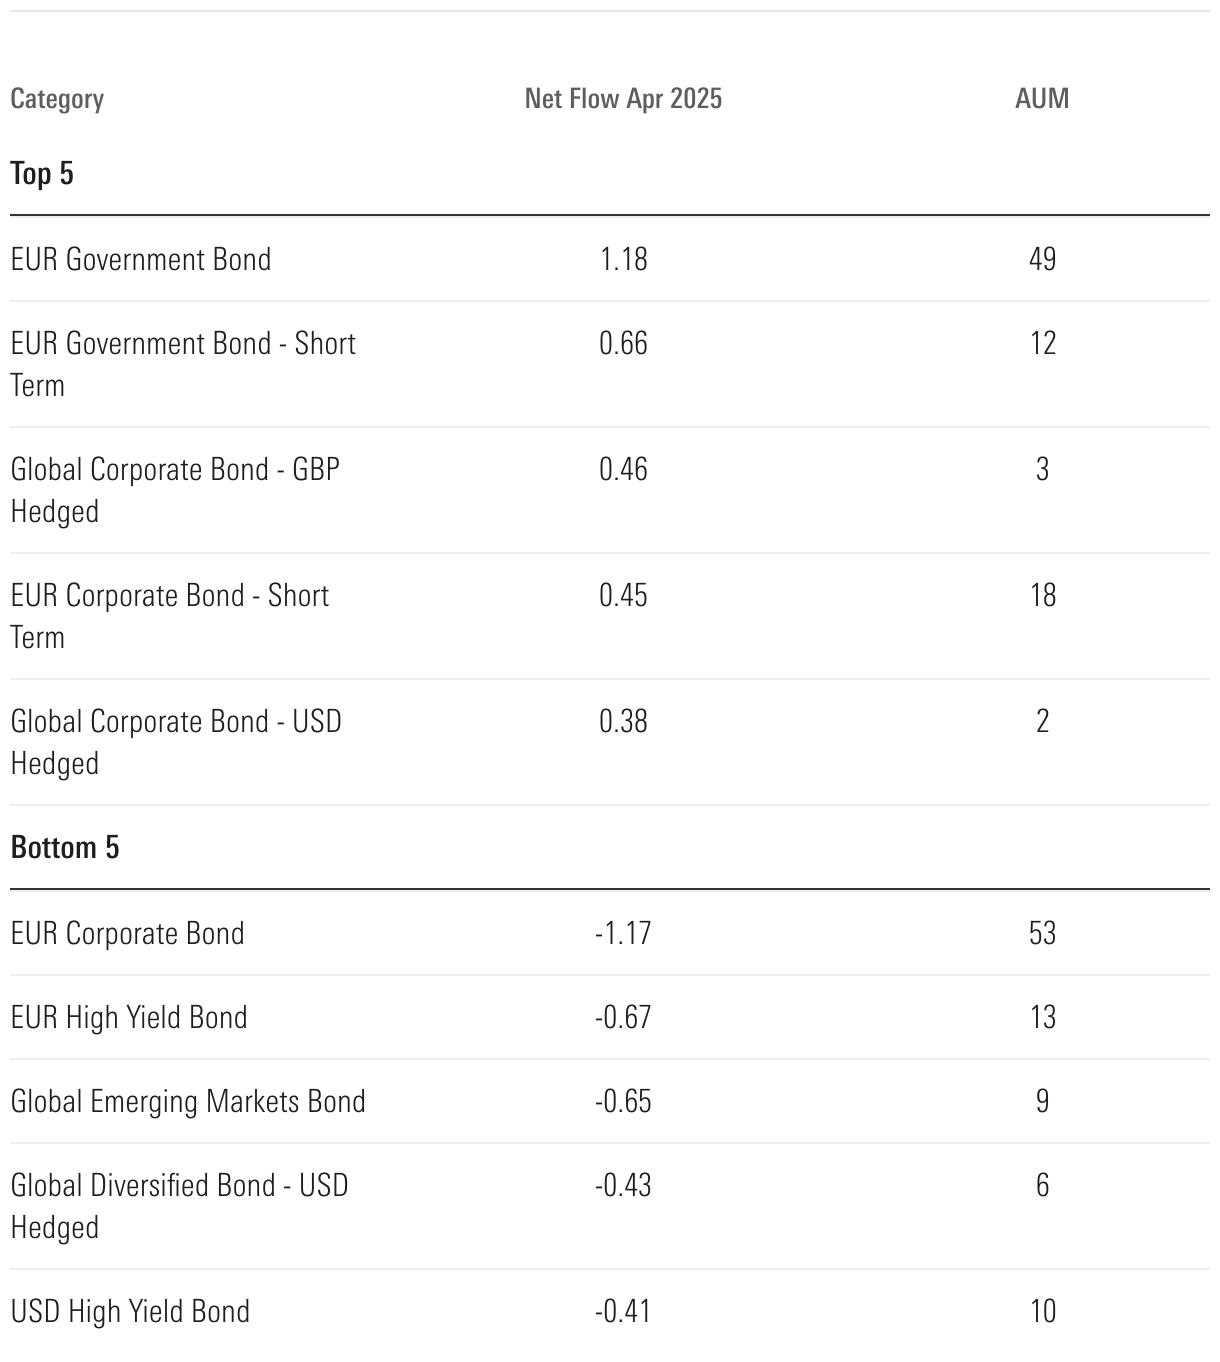1220x1362 pixels.
Task: Click the 1.18 net flow value
Action: 623,260
